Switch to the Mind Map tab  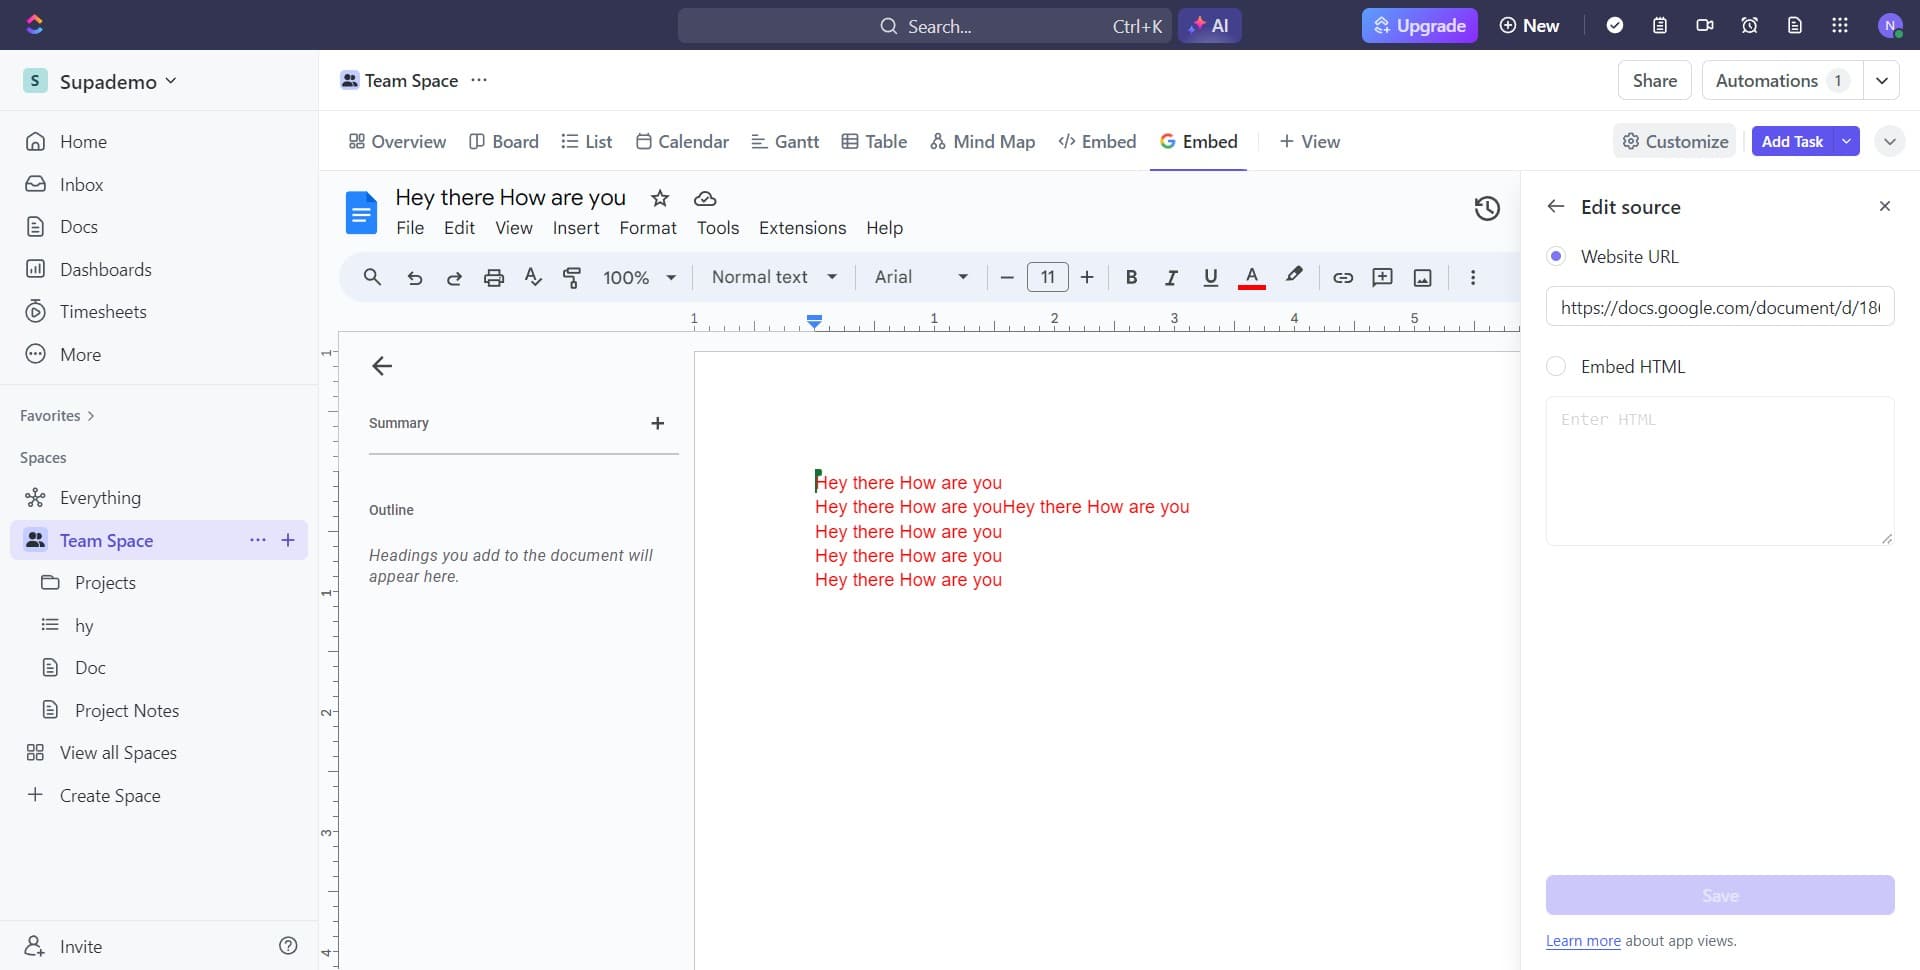(982, 142)
